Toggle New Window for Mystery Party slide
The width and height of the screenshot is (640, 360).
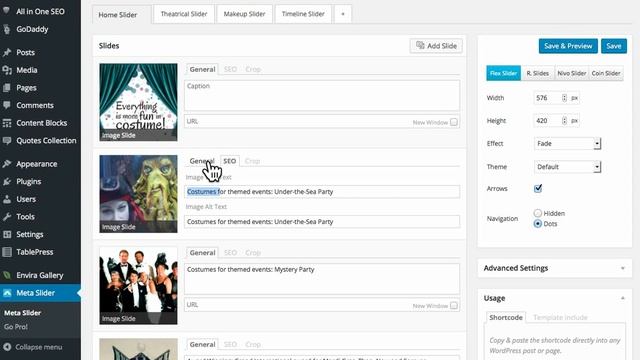coord(453,305)
